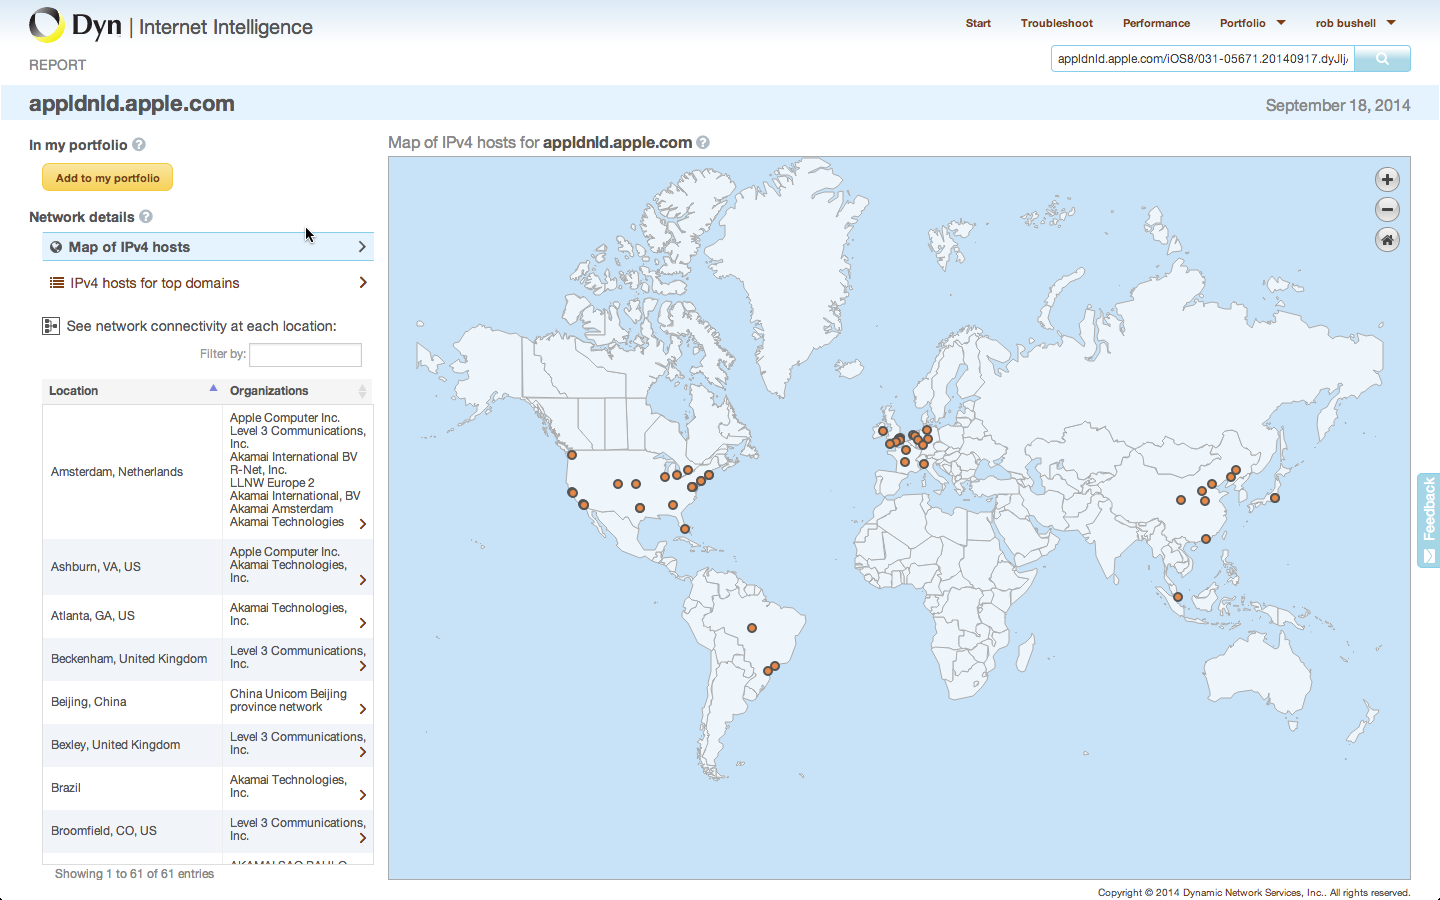This screenshot has height=900, width=1440.
Task: Click the network connectivity icon
Action: tap(51, 326)
